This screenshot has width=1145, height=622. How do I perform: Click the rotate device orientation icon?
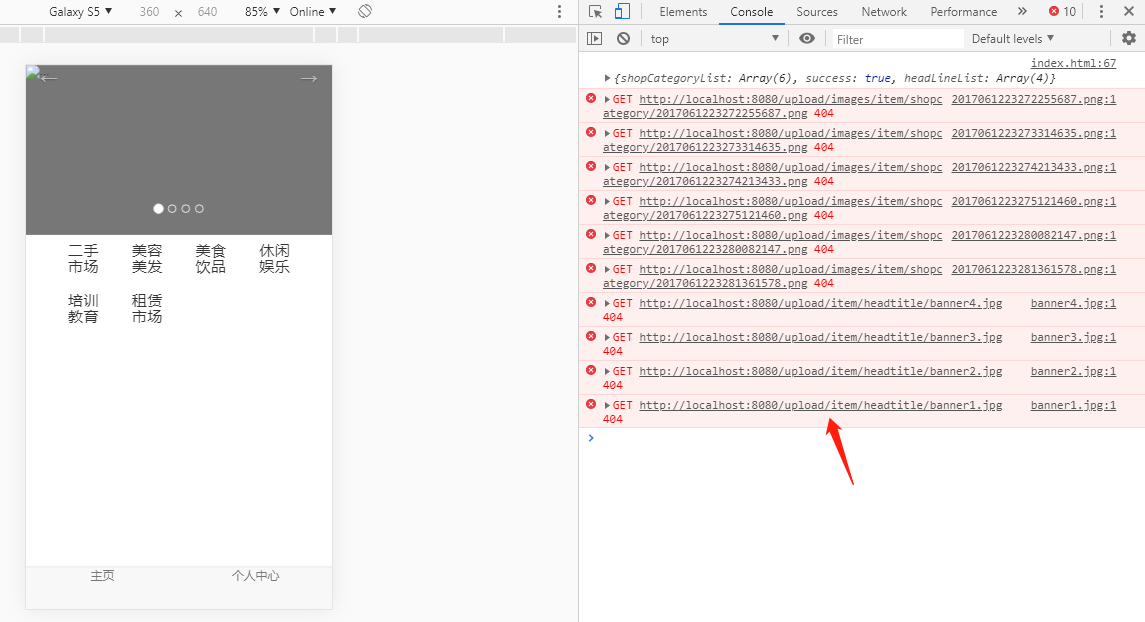[365, 12]
